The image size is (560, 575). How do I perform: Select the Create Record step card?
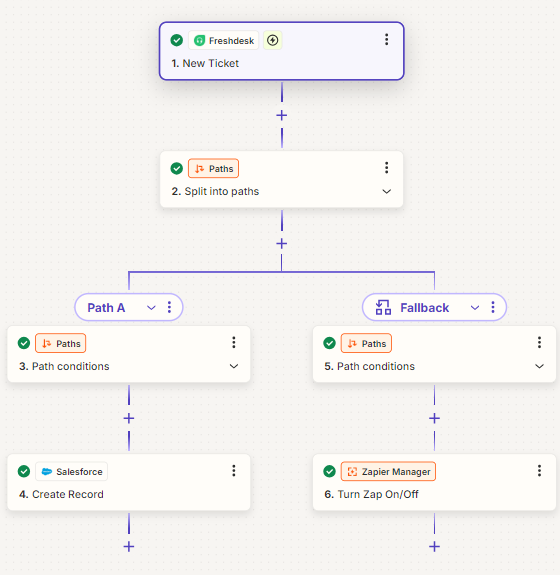coord(129,483)
